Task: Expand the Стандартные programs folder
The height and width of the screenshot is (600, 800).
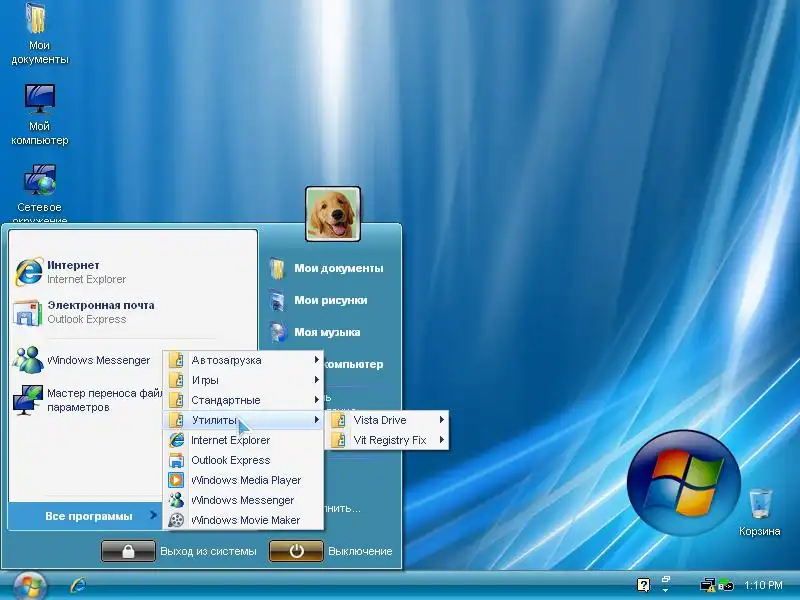Action: coord(243,400)
